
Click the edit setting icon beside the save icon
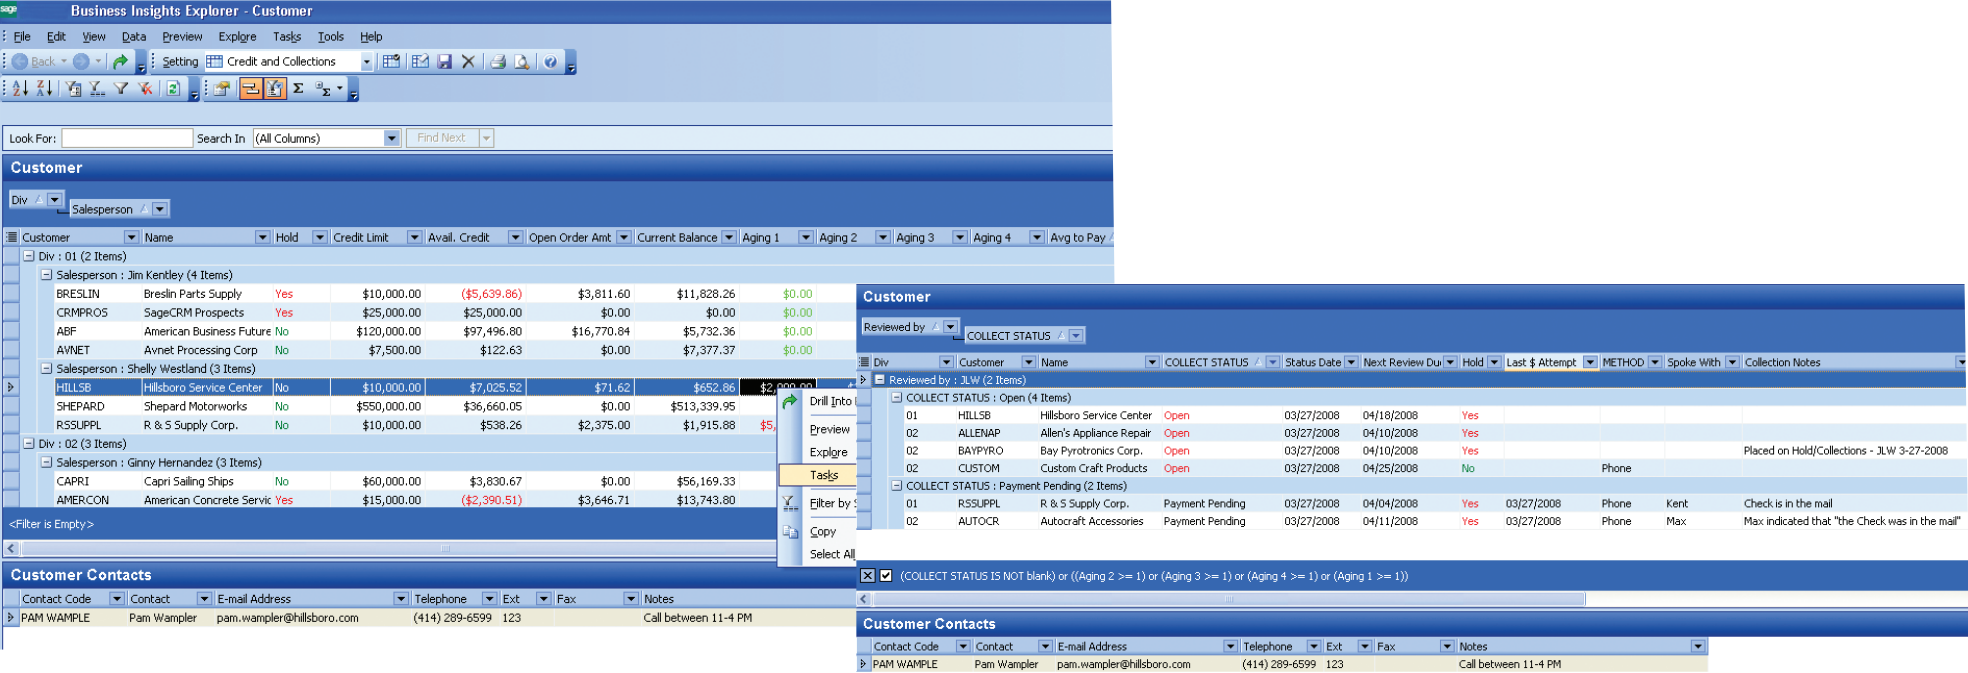coord(420,62)
